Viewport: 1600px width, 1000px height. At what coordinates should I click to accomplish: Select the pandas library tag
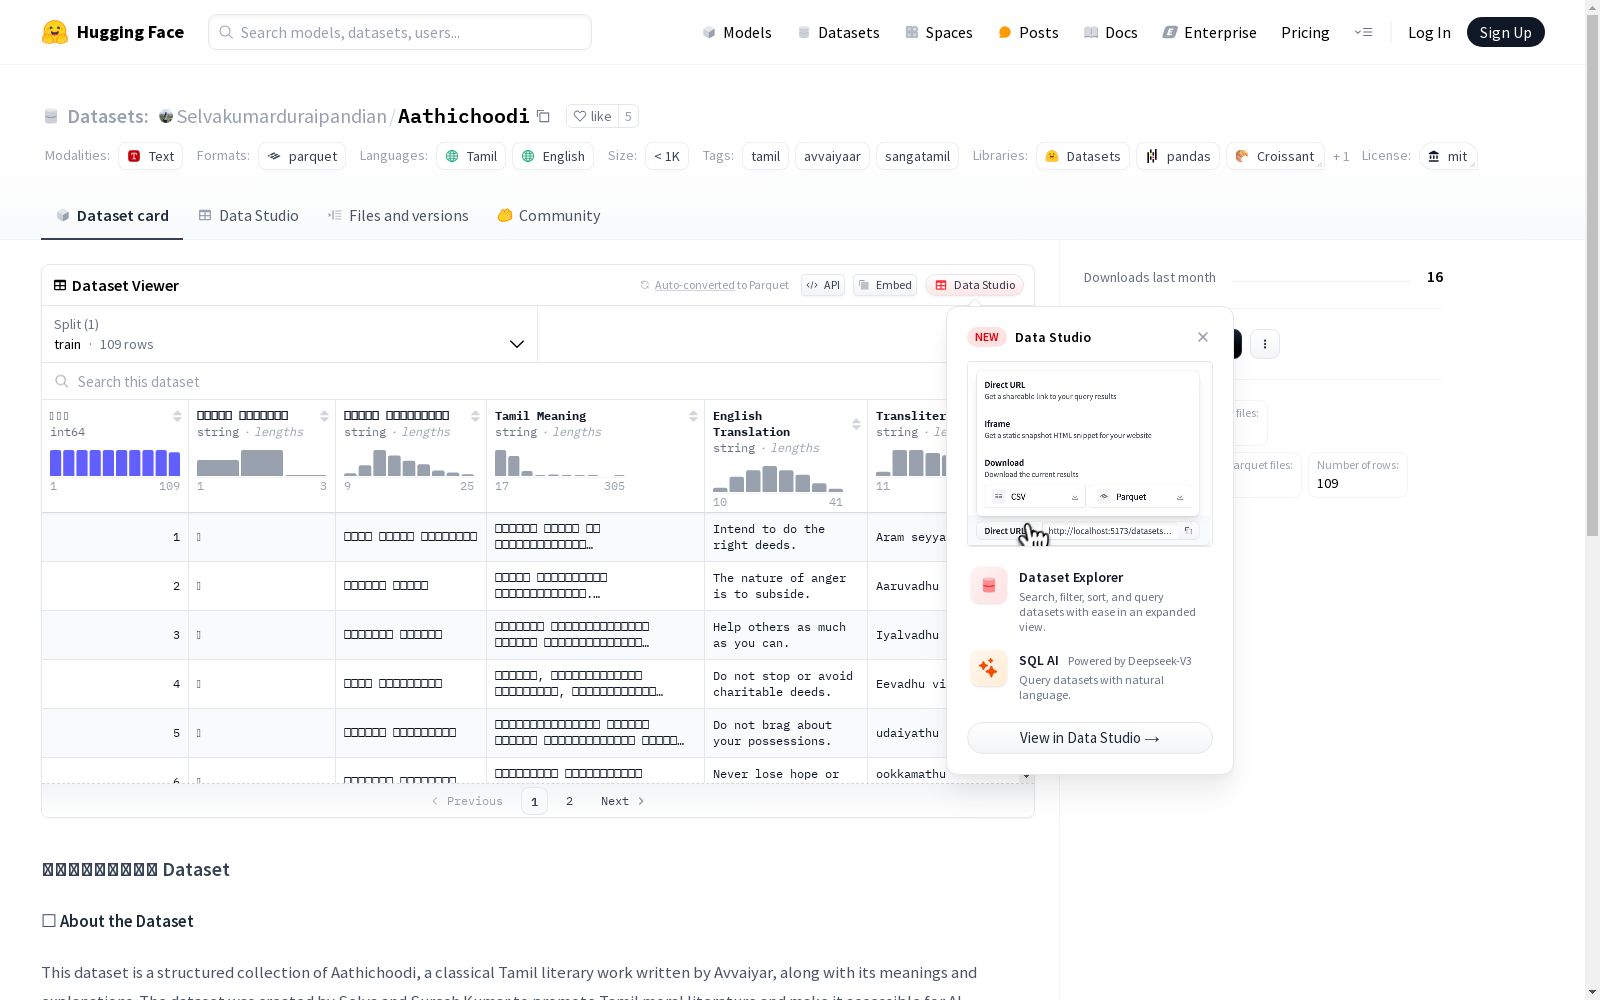(1178, 156)
